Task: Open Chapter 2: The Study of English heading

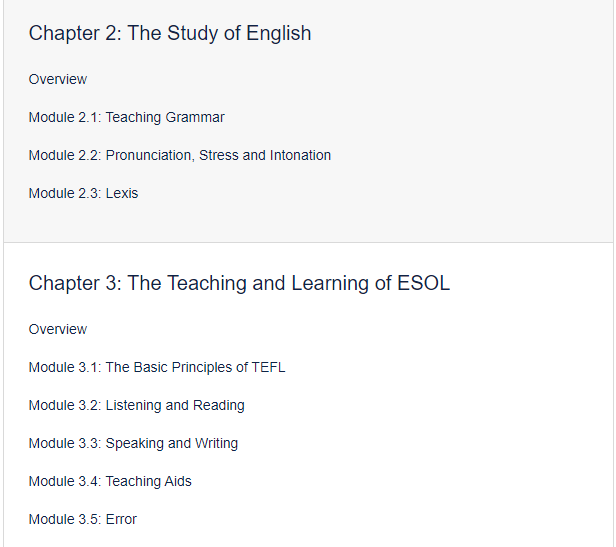Action: click(170, 33)
